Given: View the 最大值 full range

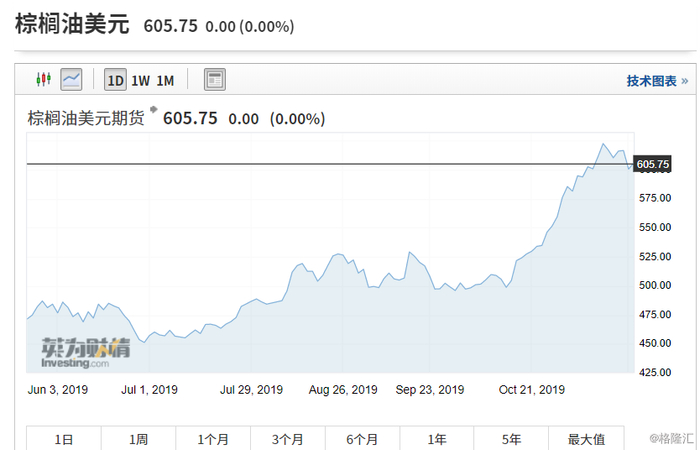Looking at the screenshot, I should pyautogui.click(x=586, y=439).
